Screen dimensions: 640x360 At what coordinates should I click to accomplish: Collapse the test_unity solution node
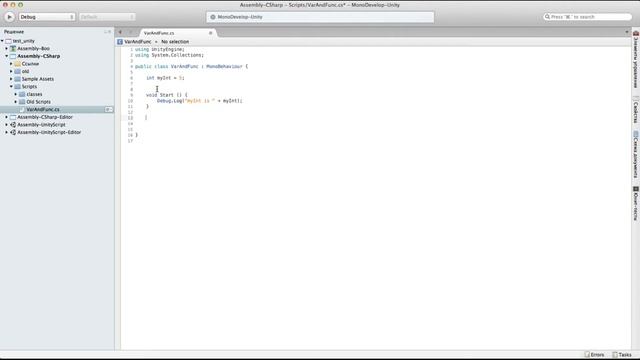[2, 41]
